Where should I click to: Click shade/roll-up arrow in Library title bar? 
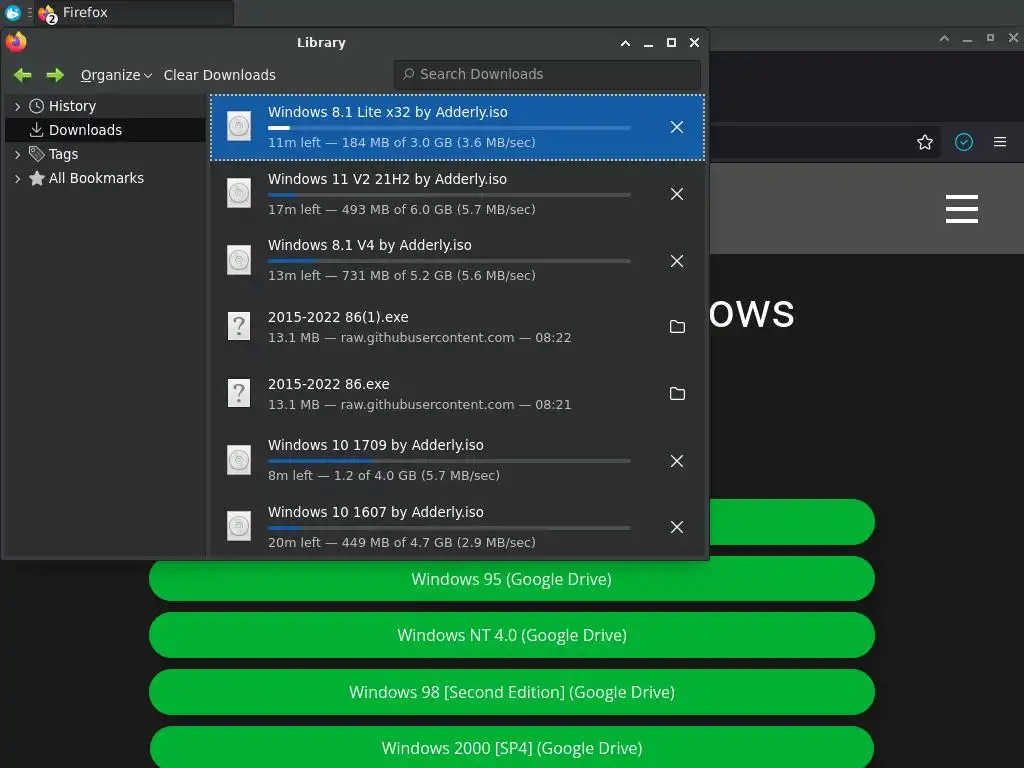[x=626, y=43]
